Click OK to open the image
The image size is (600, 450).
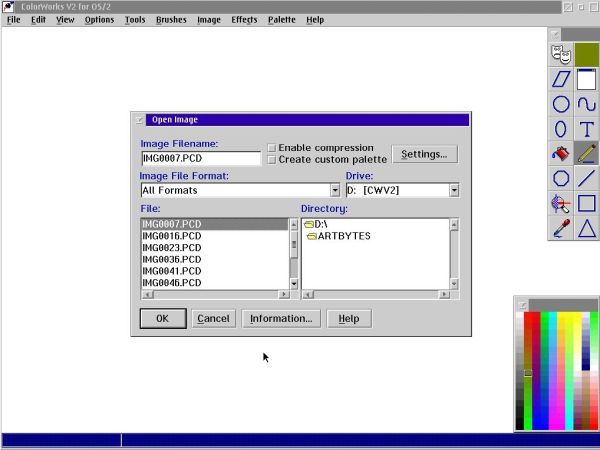163,318
